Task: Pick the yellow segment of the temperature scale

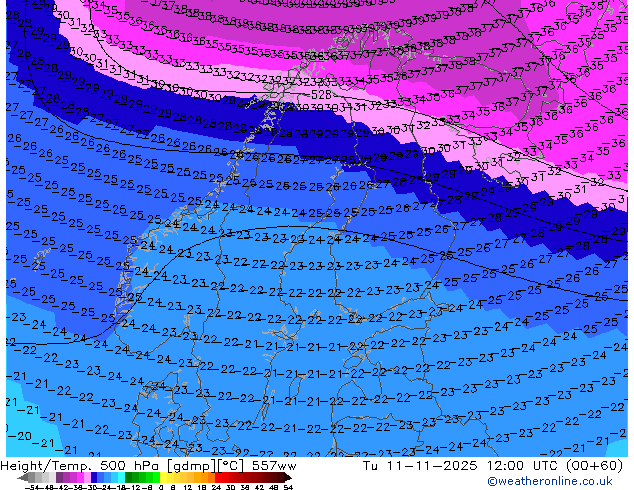Action: coord(163,478)
